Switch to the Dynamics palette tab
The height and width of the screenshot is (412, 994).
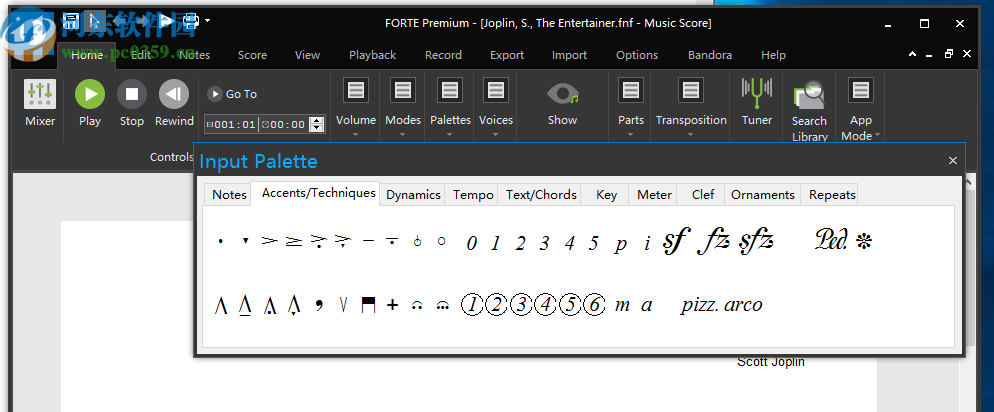[x=413, y=195]
